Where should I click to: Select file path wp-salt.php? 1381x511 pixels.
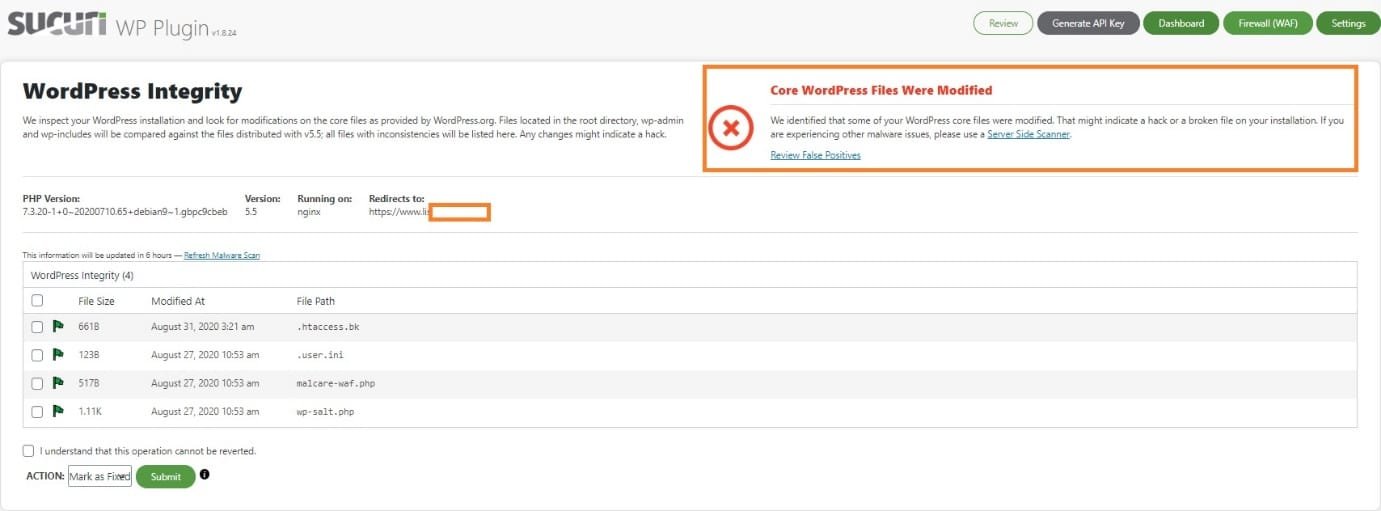point(325,411)
